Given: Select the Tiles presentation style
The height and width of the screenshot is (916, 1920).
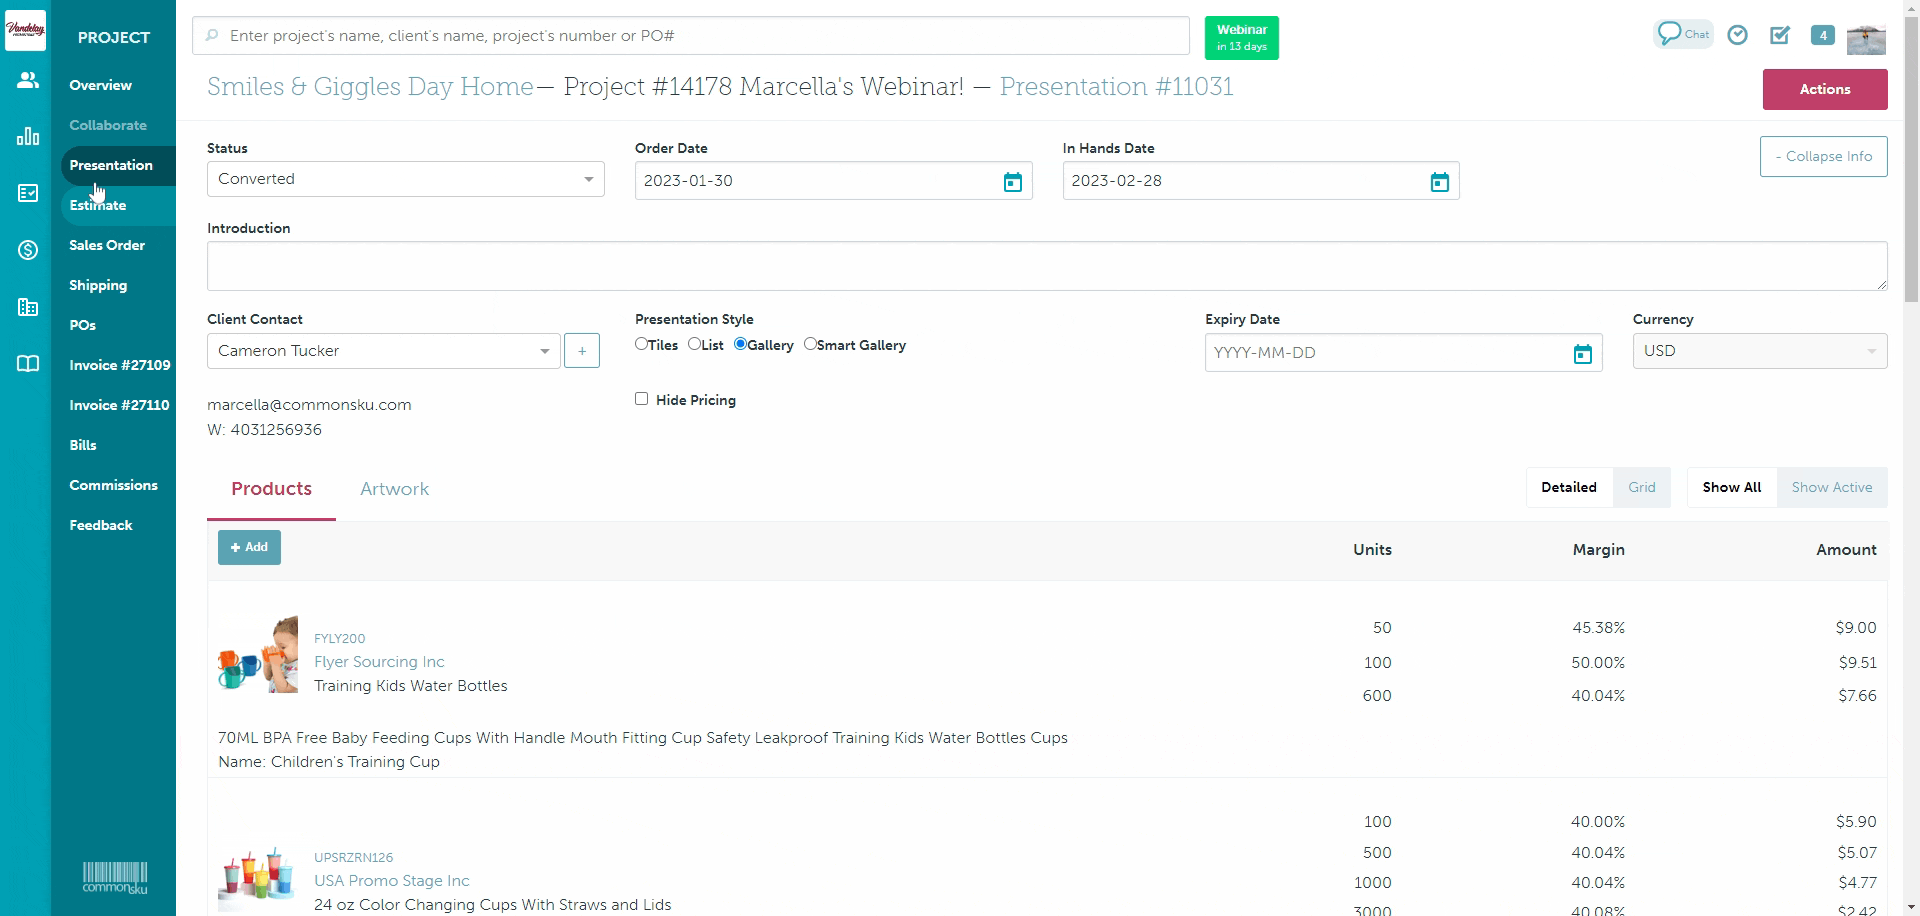Looking at the screenshot, I should (641, 344).
